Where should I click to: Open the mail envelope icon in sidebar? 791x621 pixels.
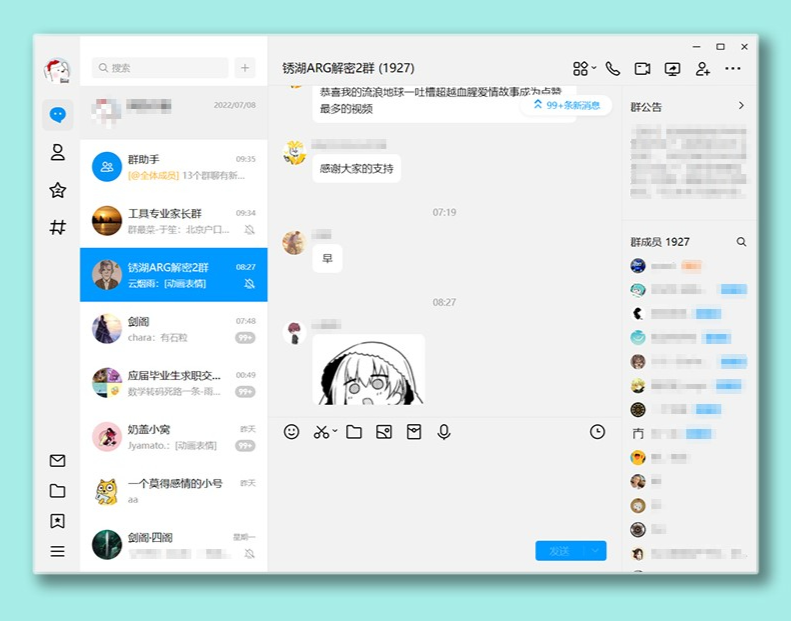(58, 461)
